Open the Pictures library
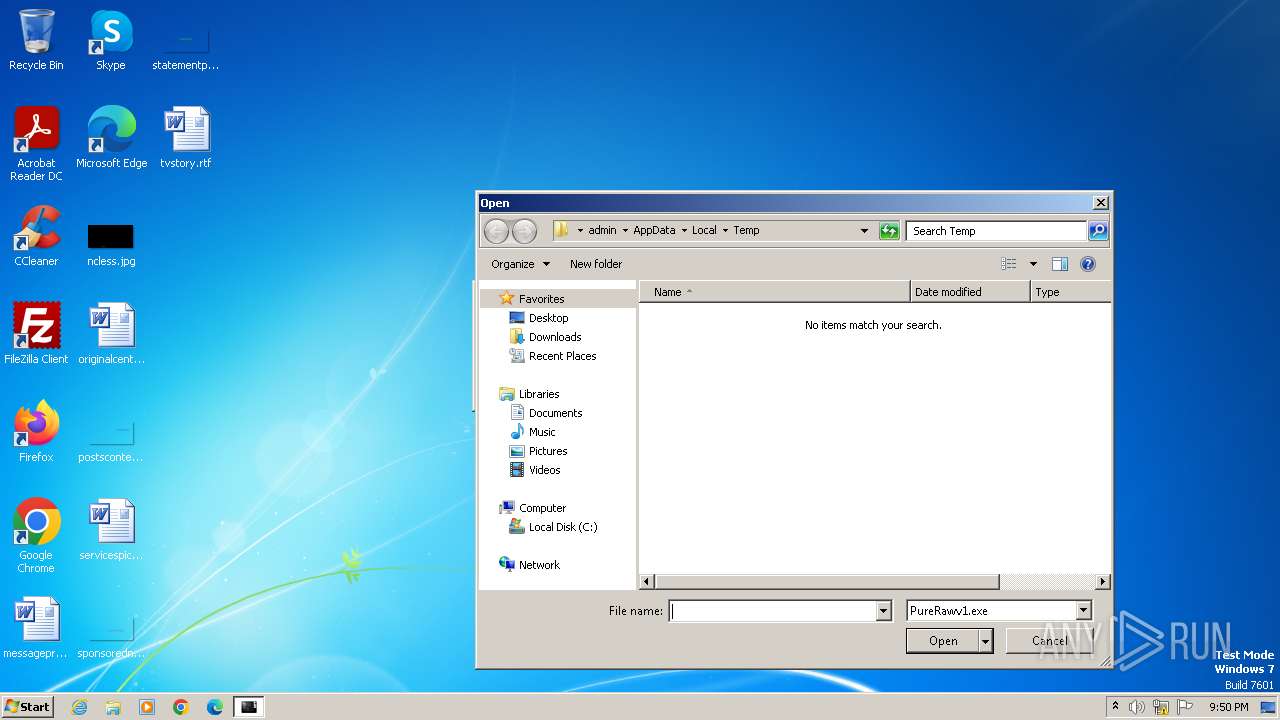The width and height of the screenshot is (1280, 720). 548,451
